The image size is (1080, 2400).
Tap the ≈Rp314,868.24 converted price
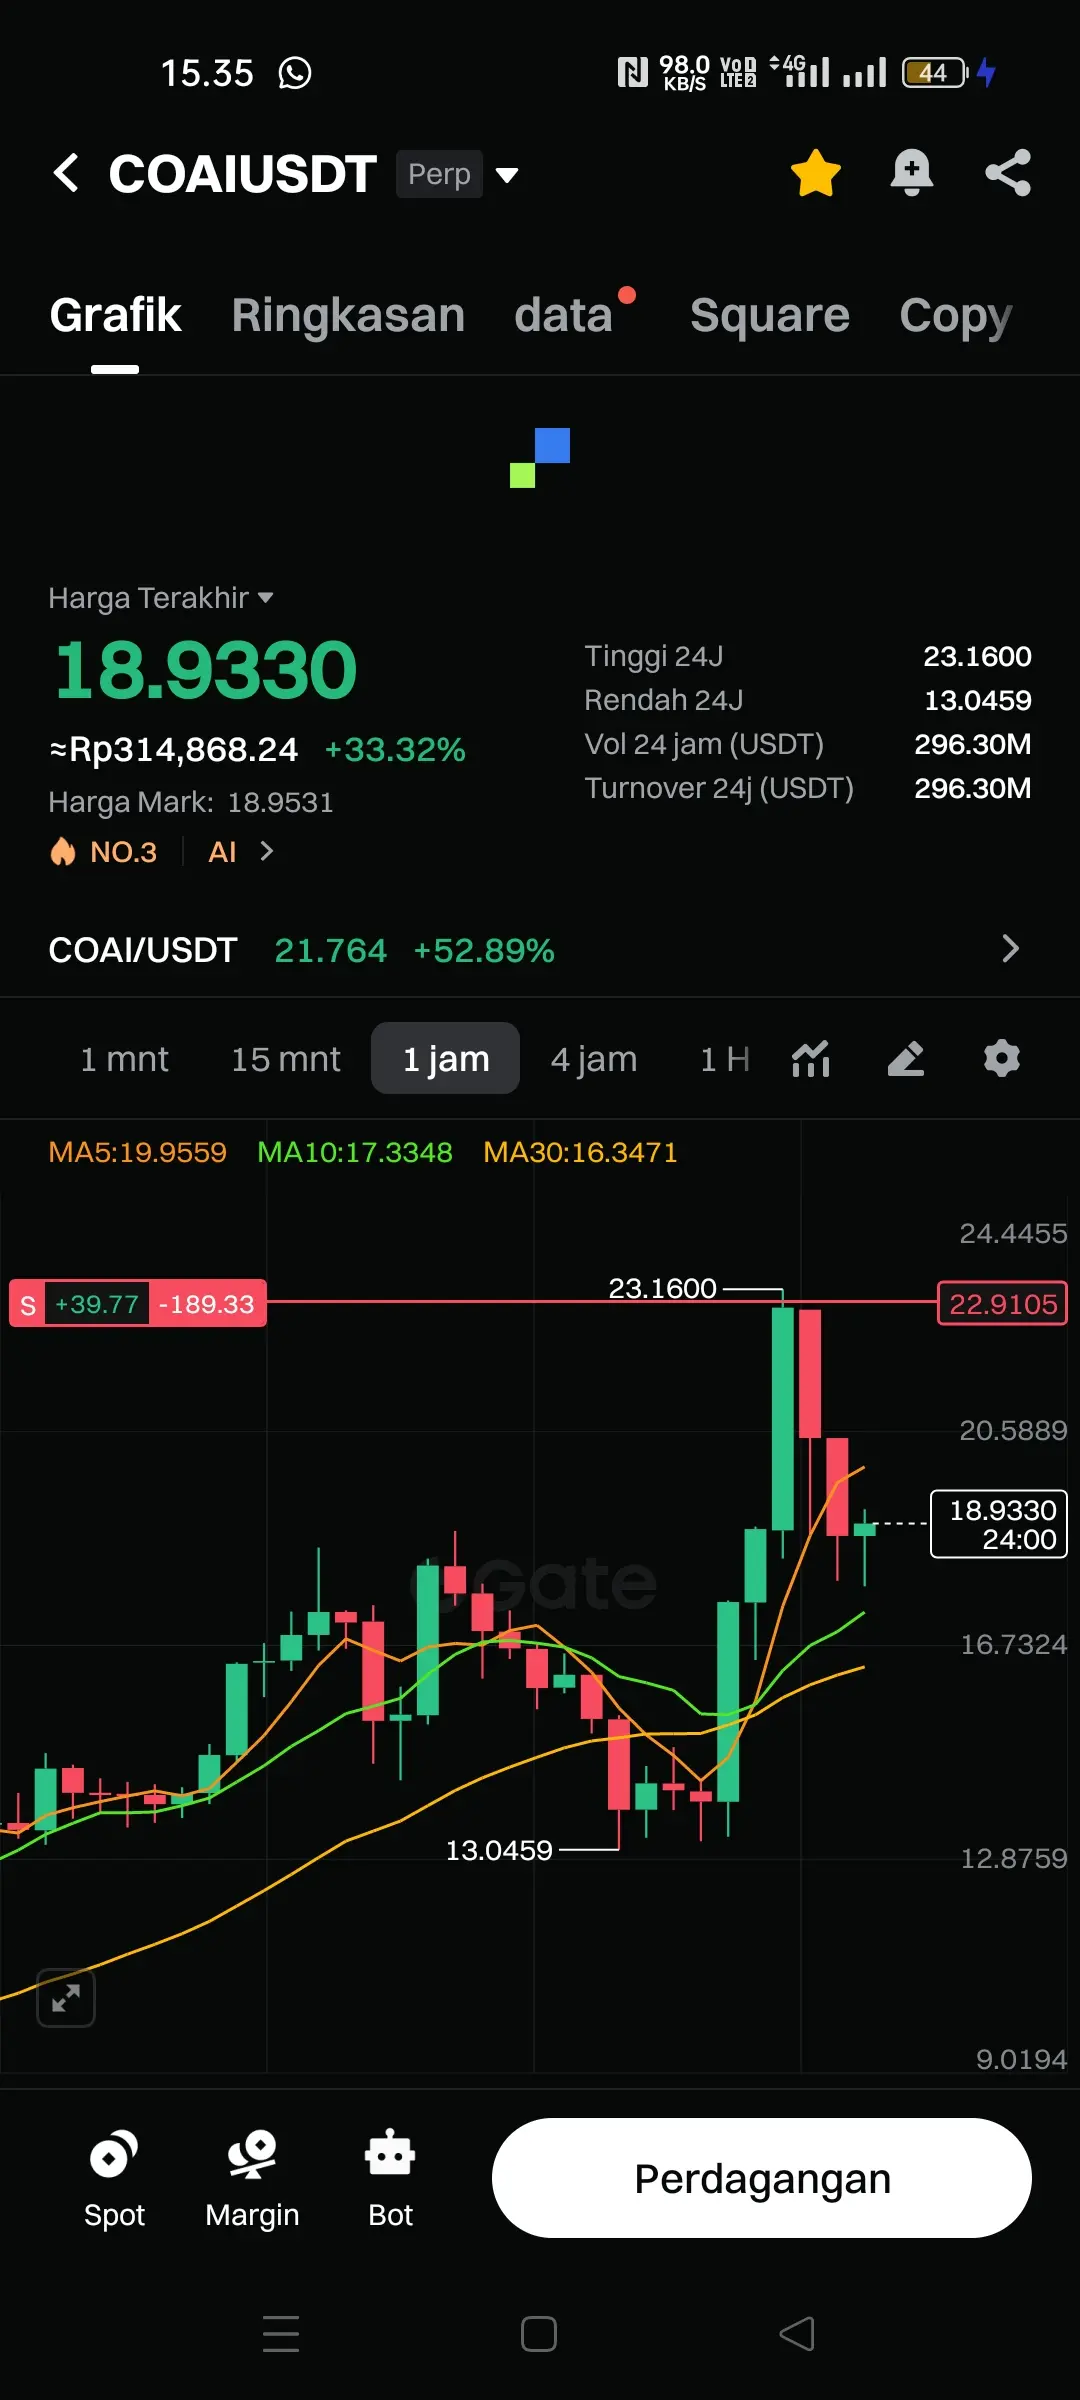(174, 750)
